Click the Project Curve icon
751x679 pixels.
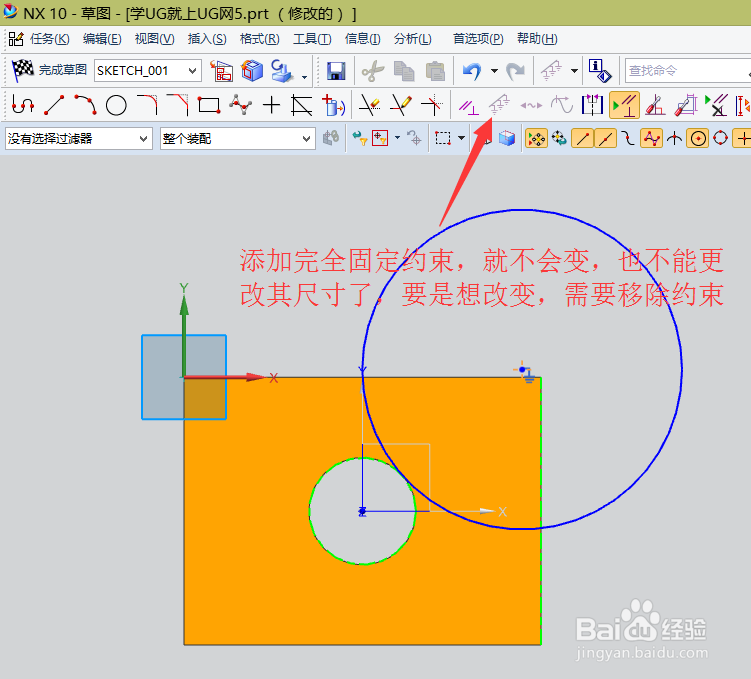334,105
